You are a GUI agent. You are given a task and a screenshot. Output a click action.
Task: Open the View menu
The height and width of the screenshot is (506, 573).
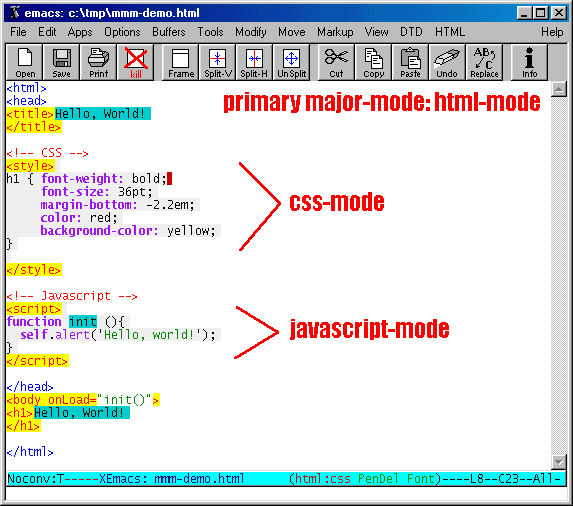pos(376,32)
